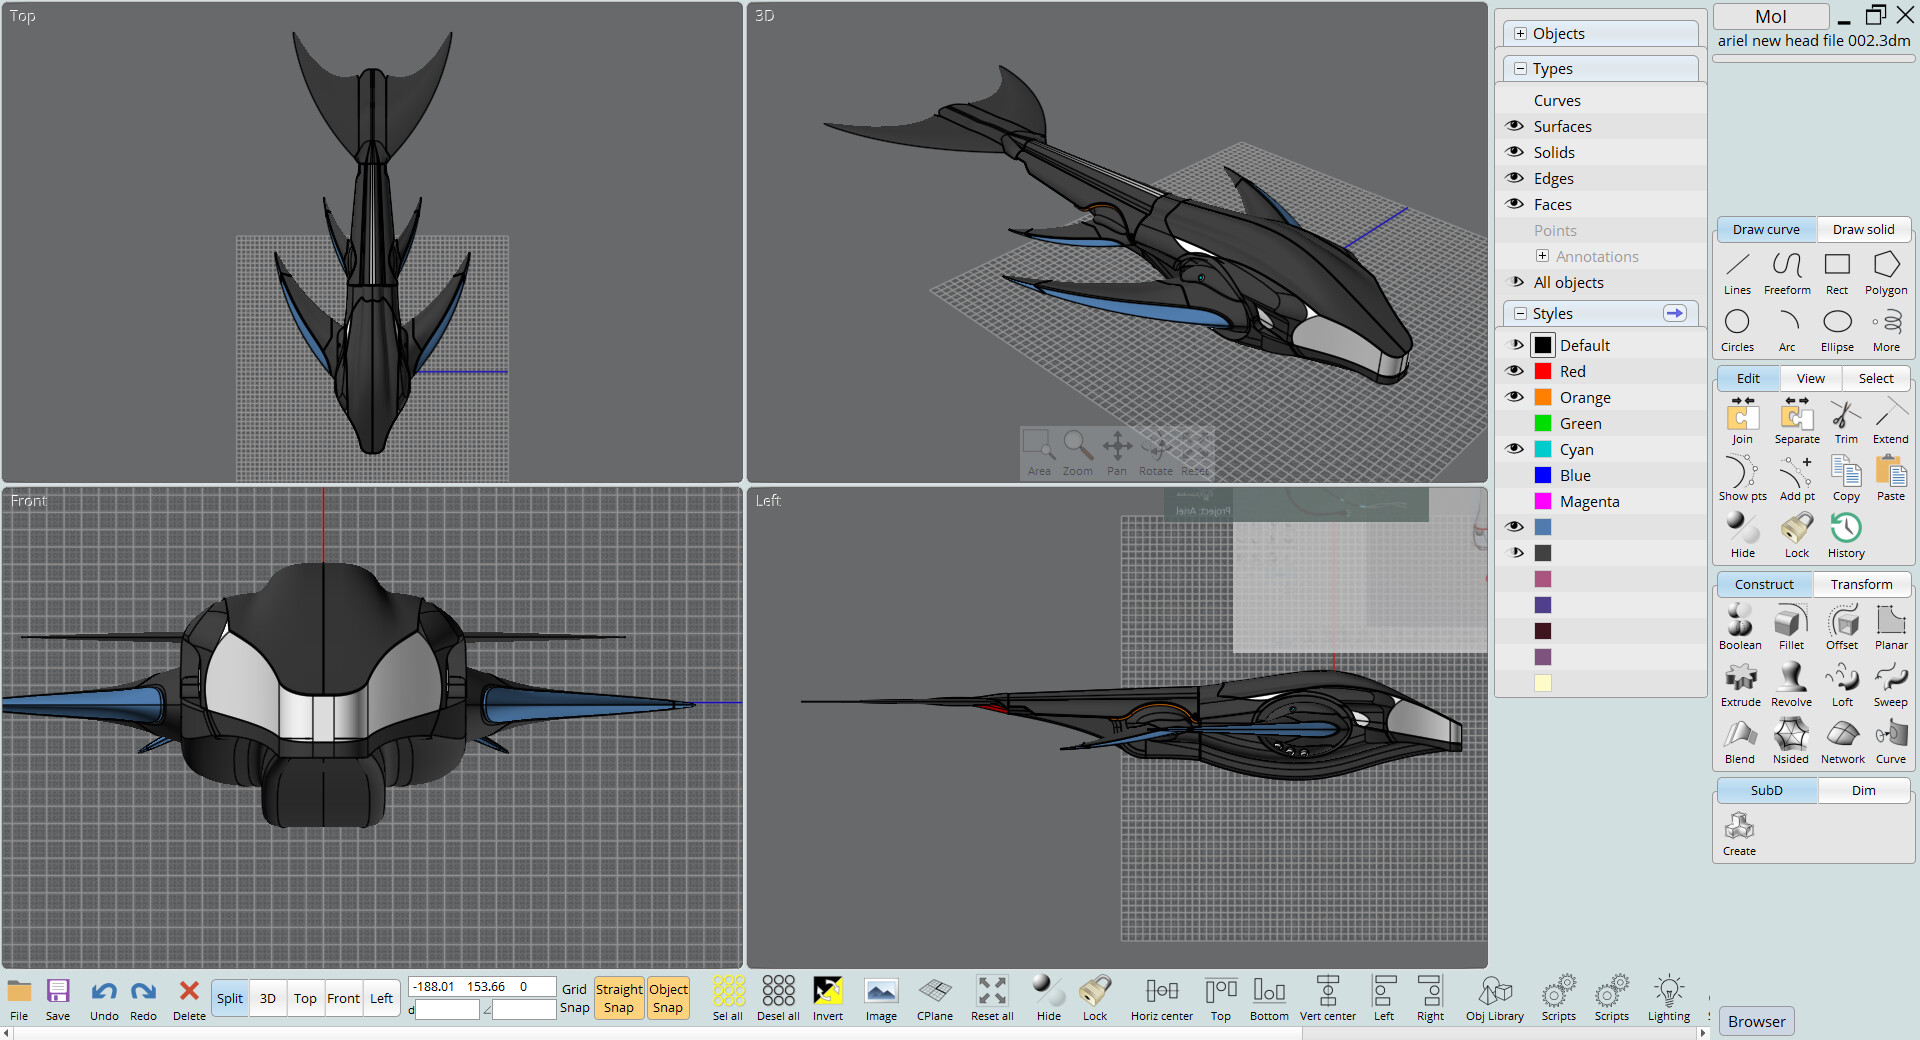This screenshot has height=1040, width=1920.
Task: Open the History tool
Action: click(1845, 532)
